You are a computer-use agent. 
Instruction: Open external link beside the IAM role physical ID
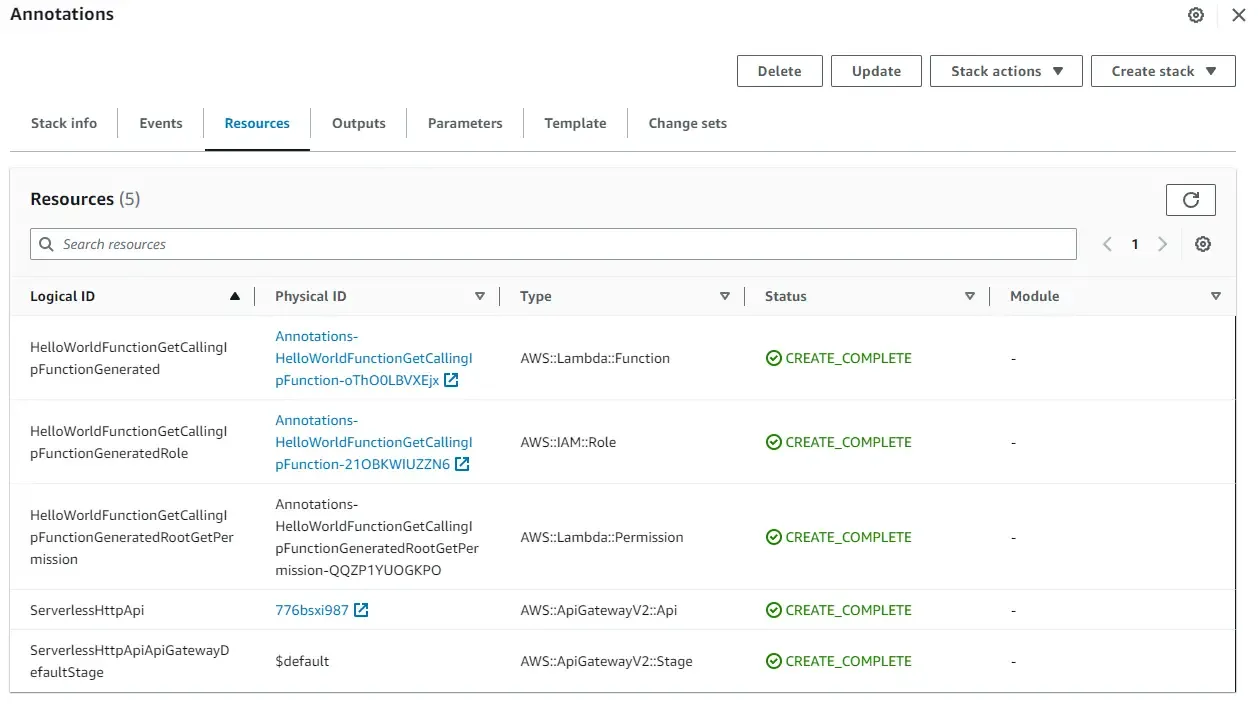461,464
